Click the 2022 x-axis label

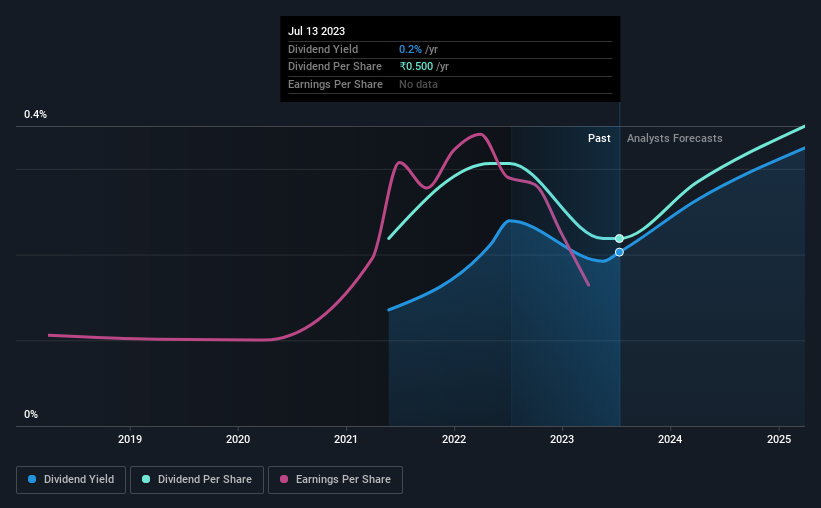pos(454,439)
